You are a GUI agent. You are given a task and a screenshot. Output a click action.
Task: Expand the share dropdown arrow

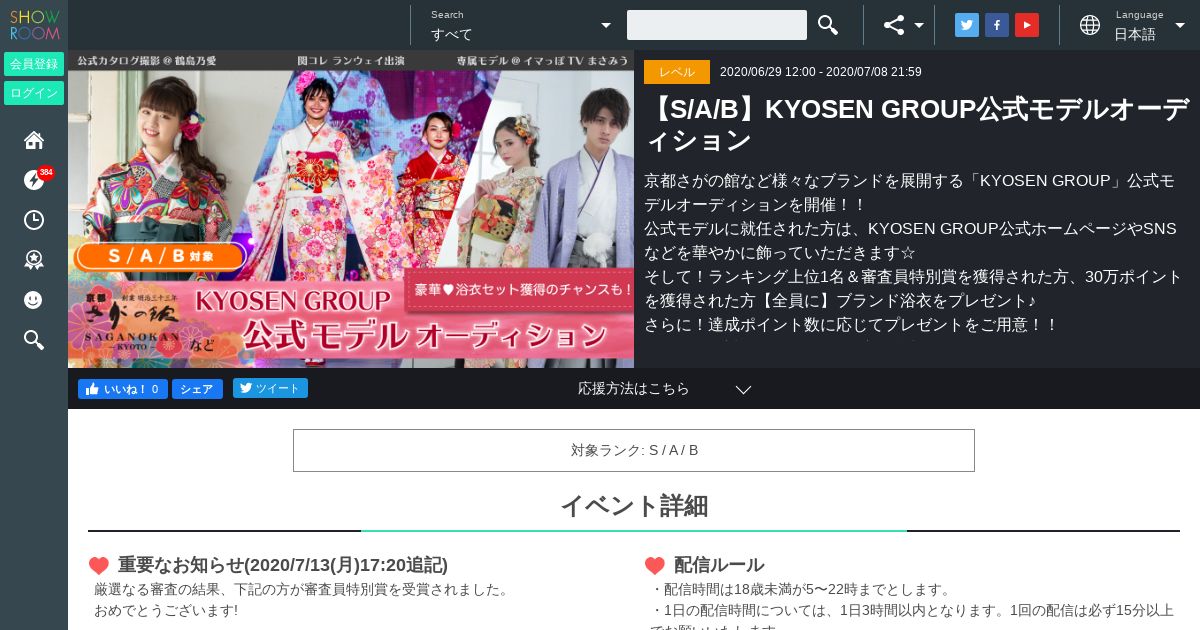coord(919,26)
